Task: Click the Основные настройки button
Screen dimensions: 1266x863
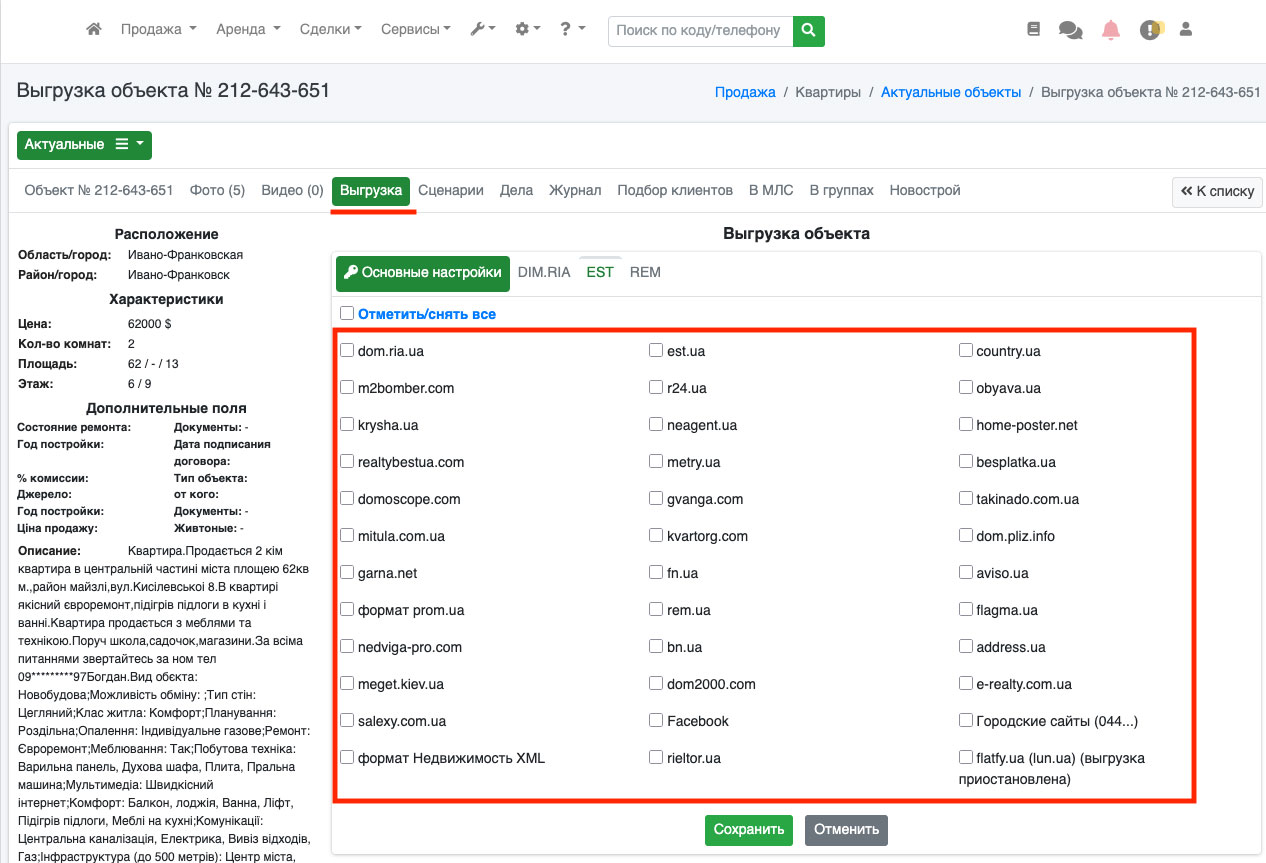Action: (422, 272)
